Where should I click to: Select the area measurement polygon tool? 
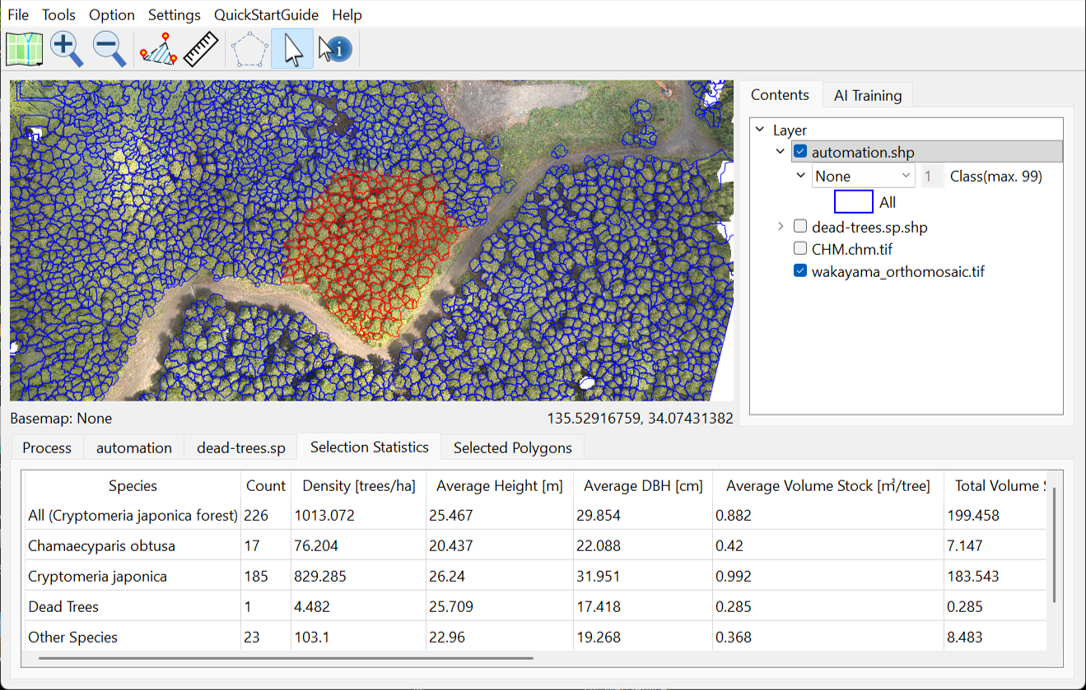coord(158,48)
